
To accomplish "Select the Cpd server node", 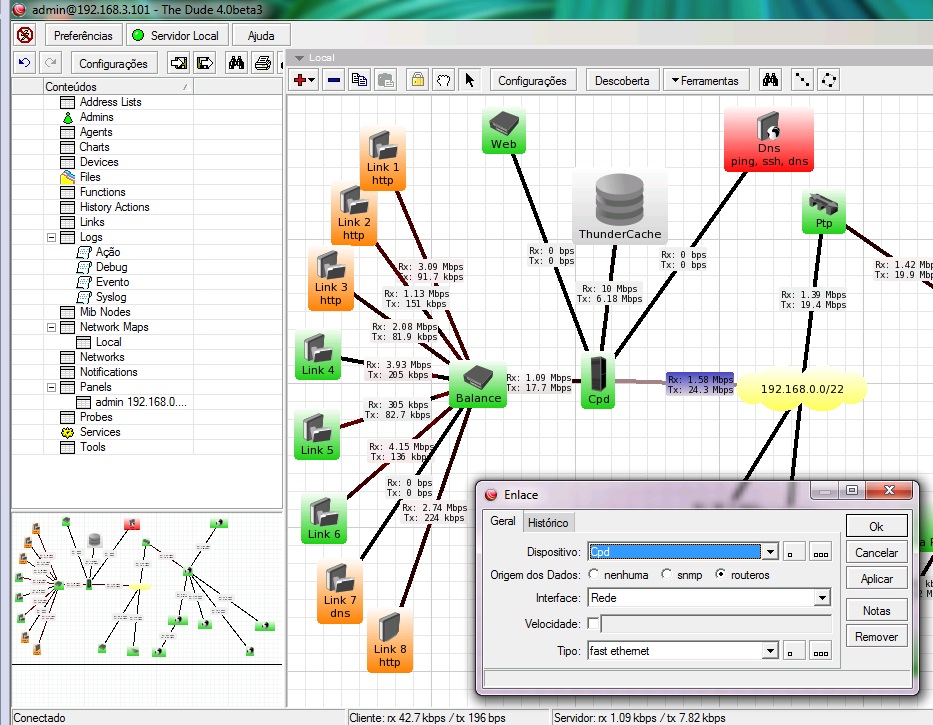I will (599, 381).
